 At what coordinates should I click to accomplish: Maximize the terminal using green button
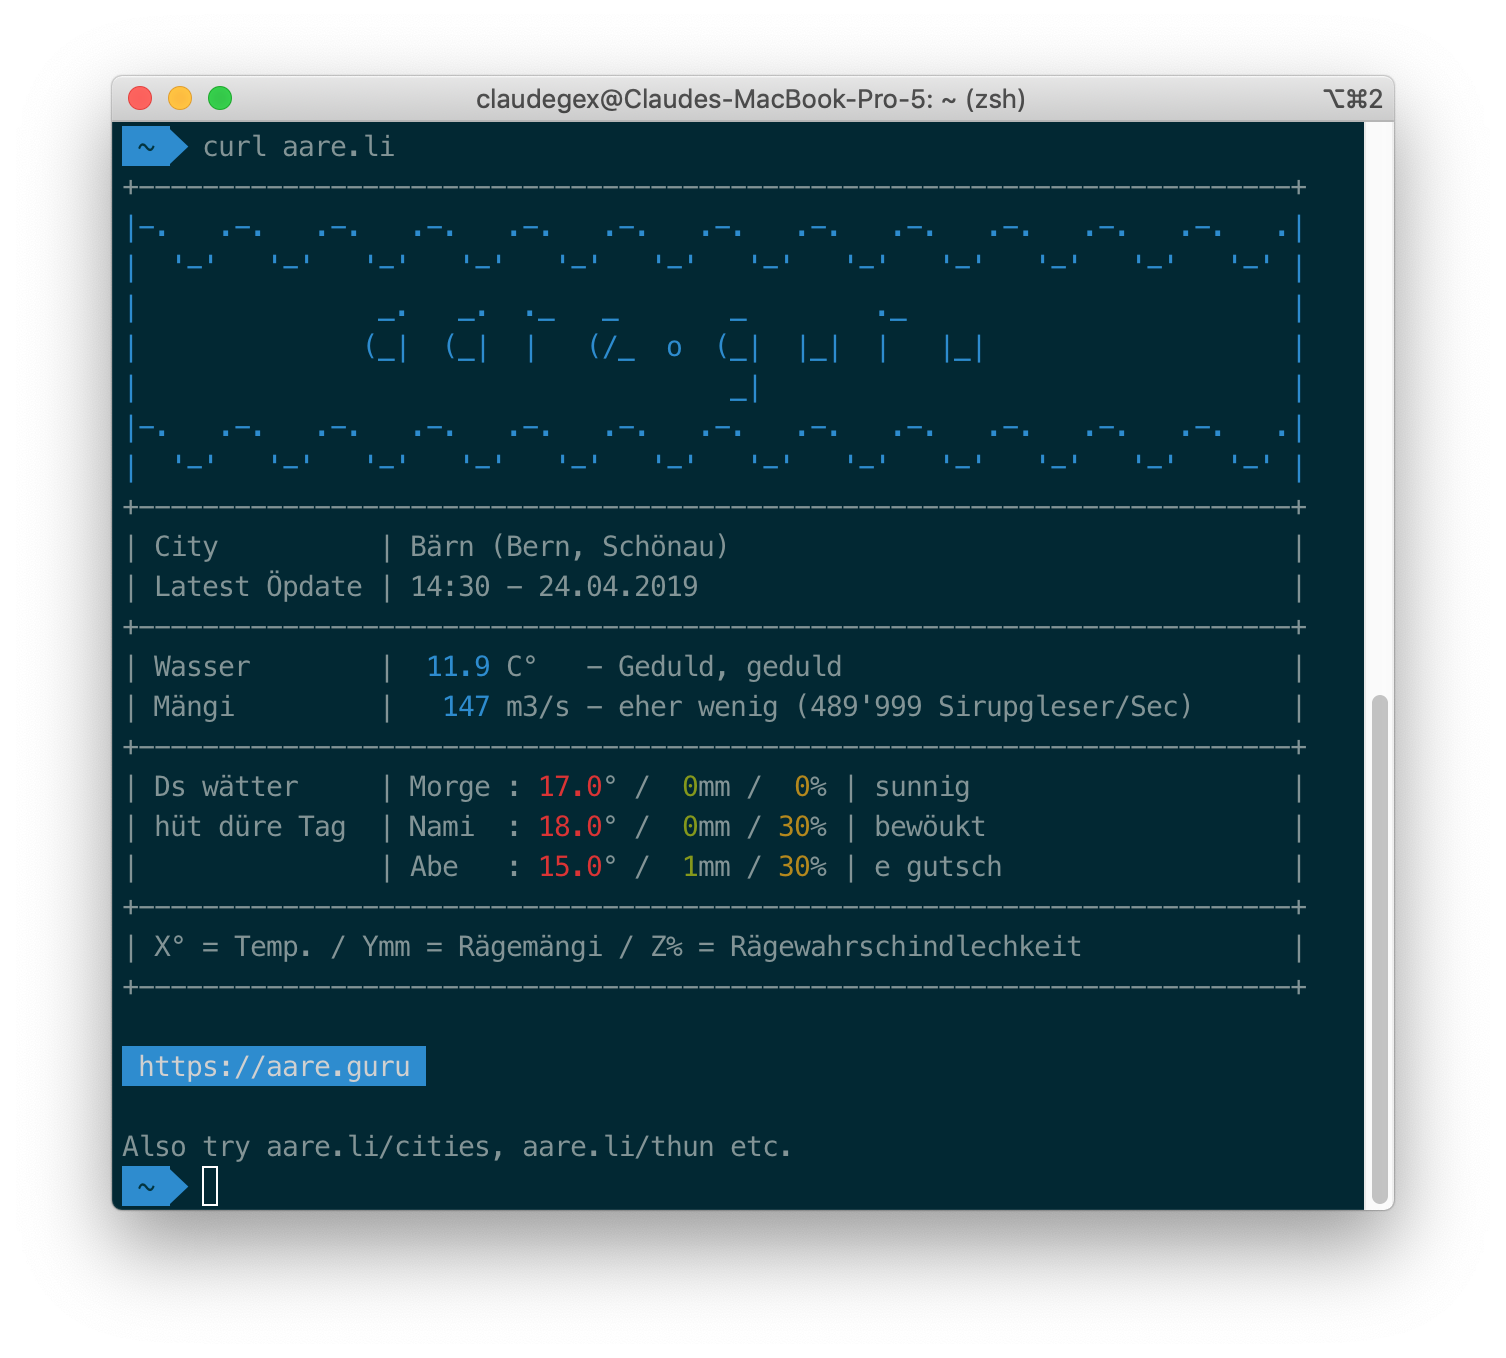pyautogui.click(x=220, y=98)
